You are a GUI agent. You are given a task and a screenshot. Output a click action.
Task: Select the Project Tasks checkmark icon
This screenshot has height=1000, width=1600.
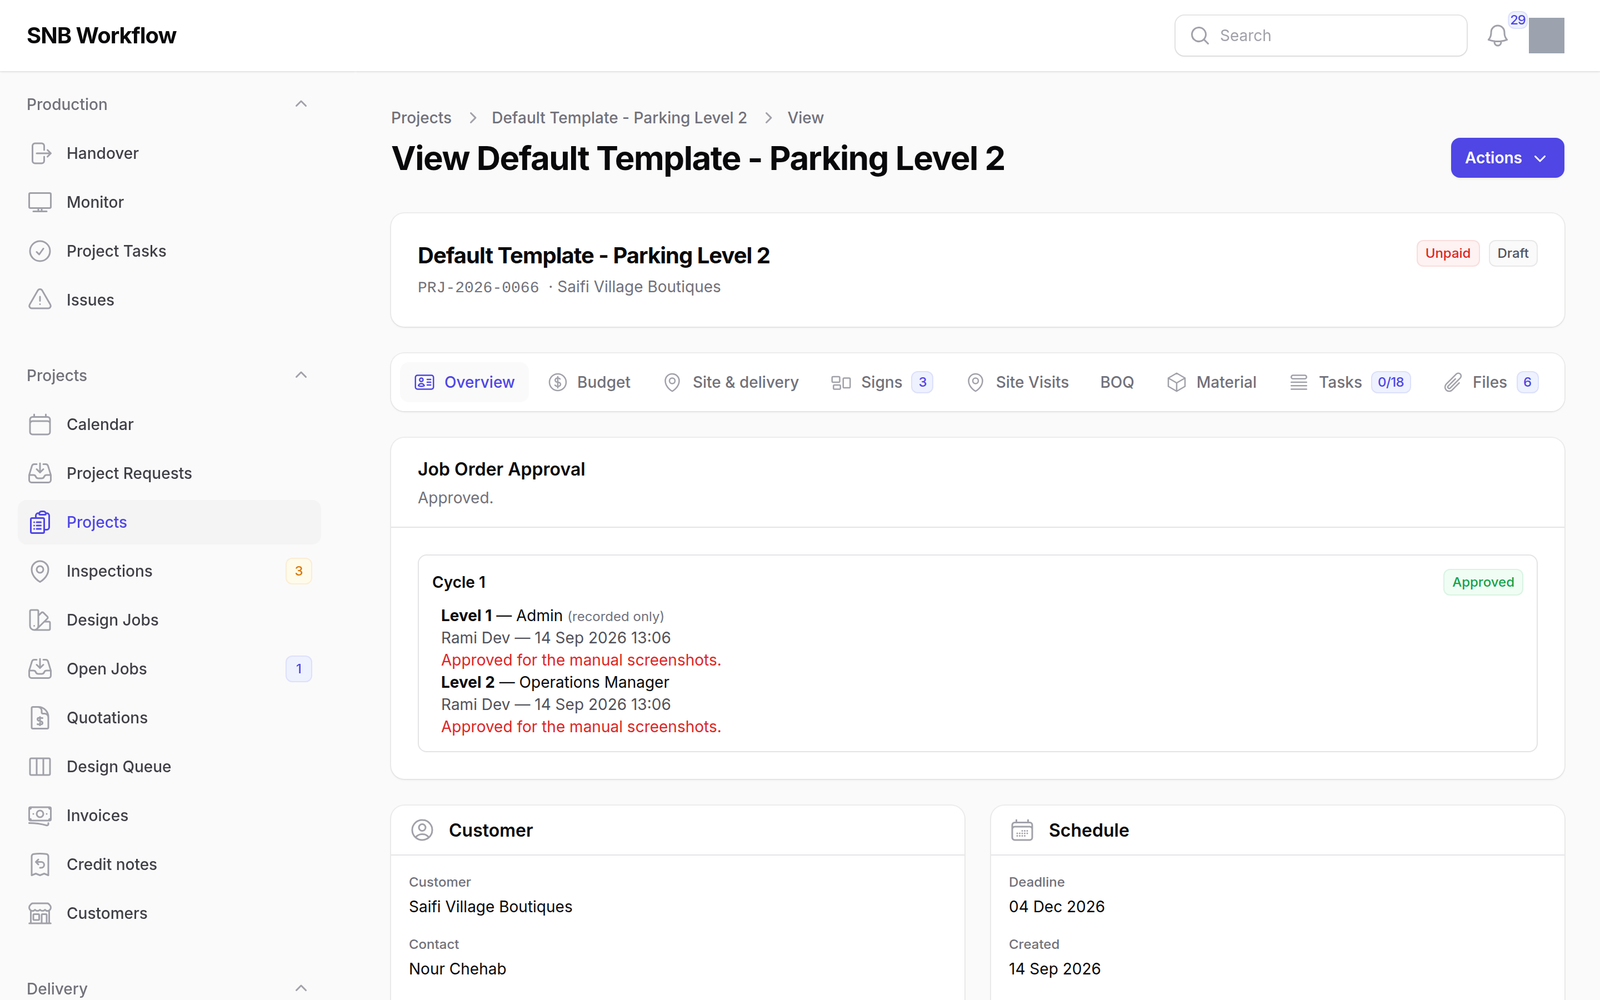40,251
